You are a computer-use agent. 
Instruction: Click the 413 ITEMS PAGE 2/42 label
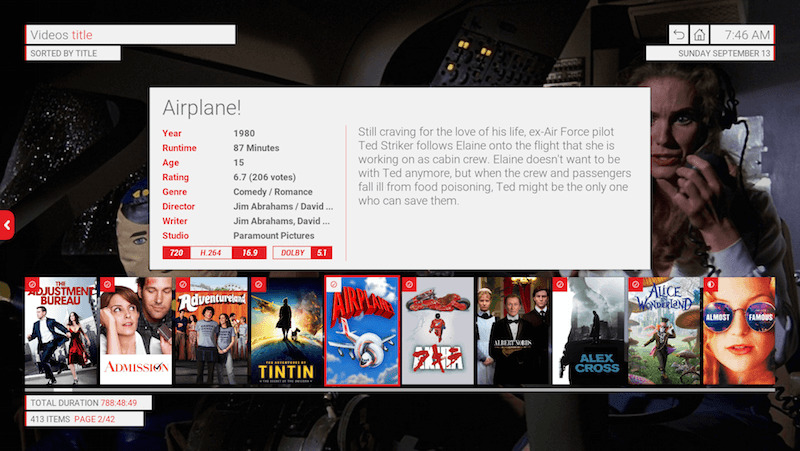click(85, 419)
